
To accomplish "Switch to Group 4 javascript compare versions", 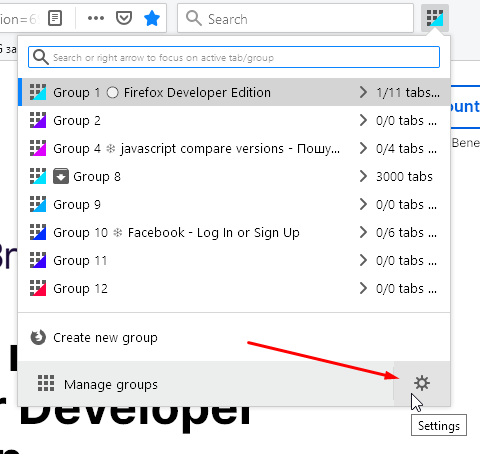I will (x=234, y=148).
